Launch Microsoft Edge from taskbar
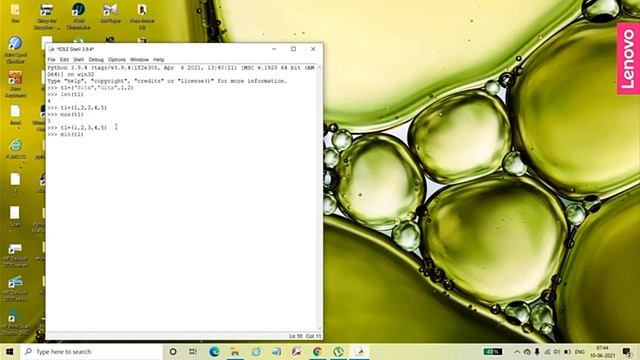The image size is (640, 360). pyautogui.click(x=214, y=351)
